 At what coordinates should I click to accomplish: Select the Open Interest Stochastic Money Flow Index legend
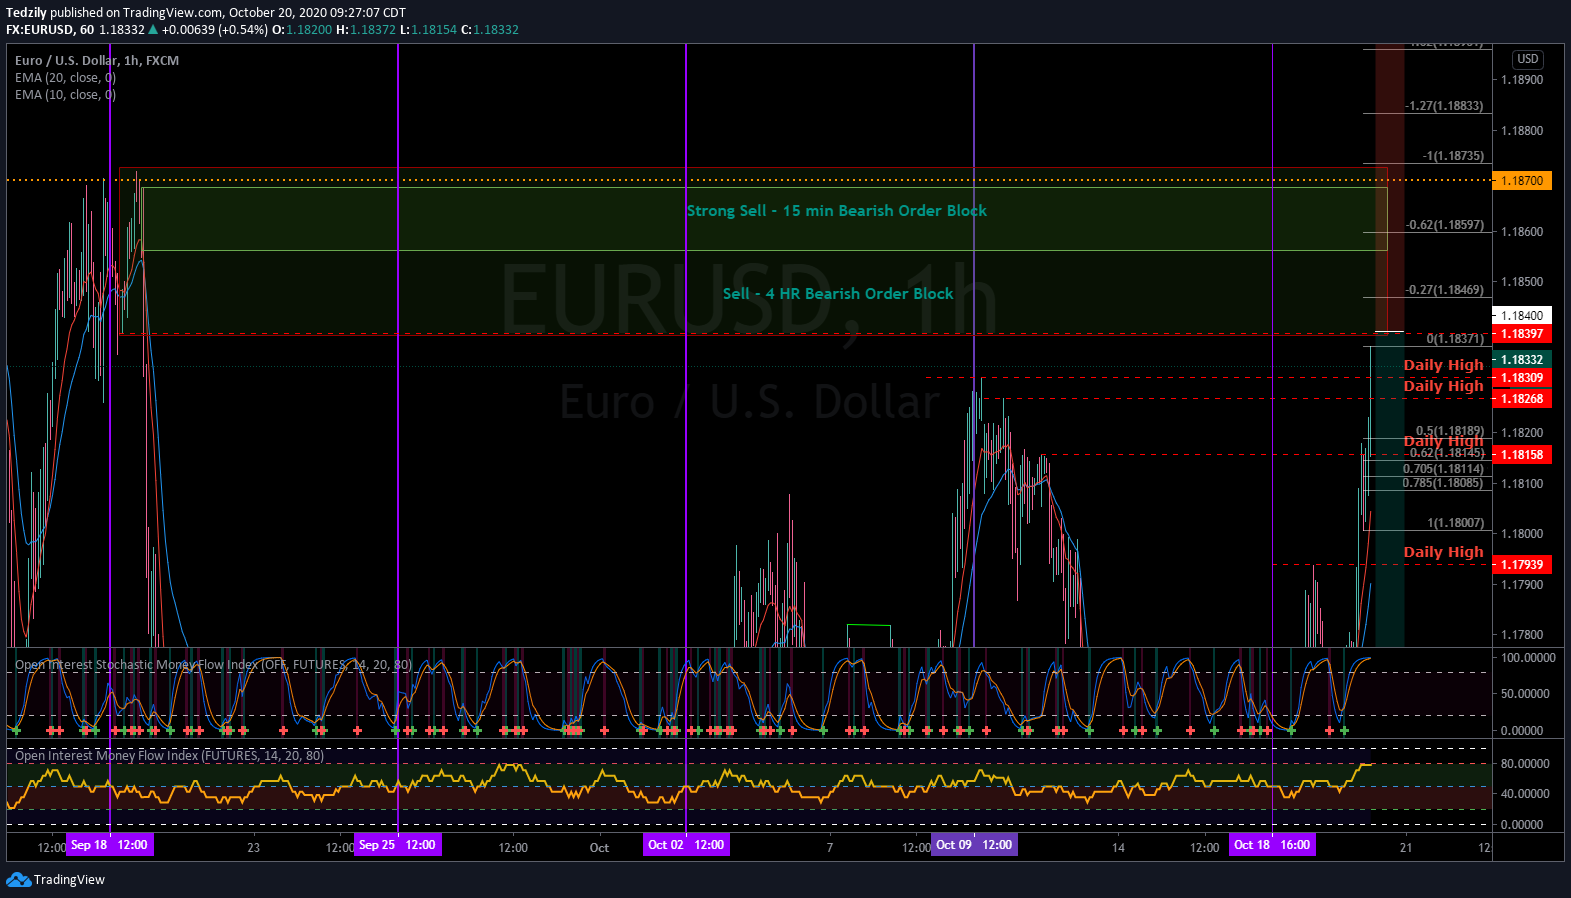point(213,664)
